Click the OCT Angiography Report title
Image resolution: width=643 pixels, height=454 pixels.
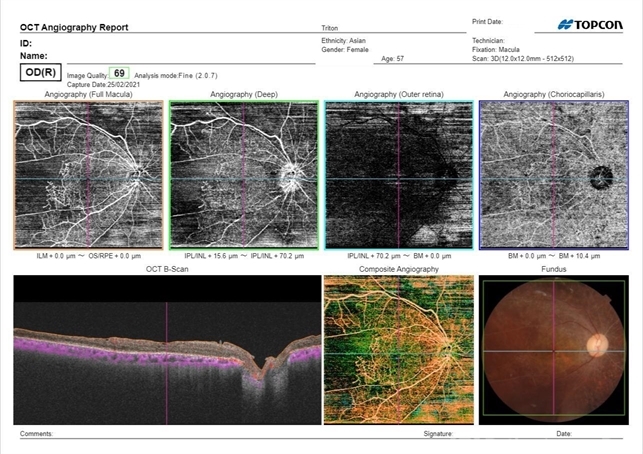[x=72, y=29]
